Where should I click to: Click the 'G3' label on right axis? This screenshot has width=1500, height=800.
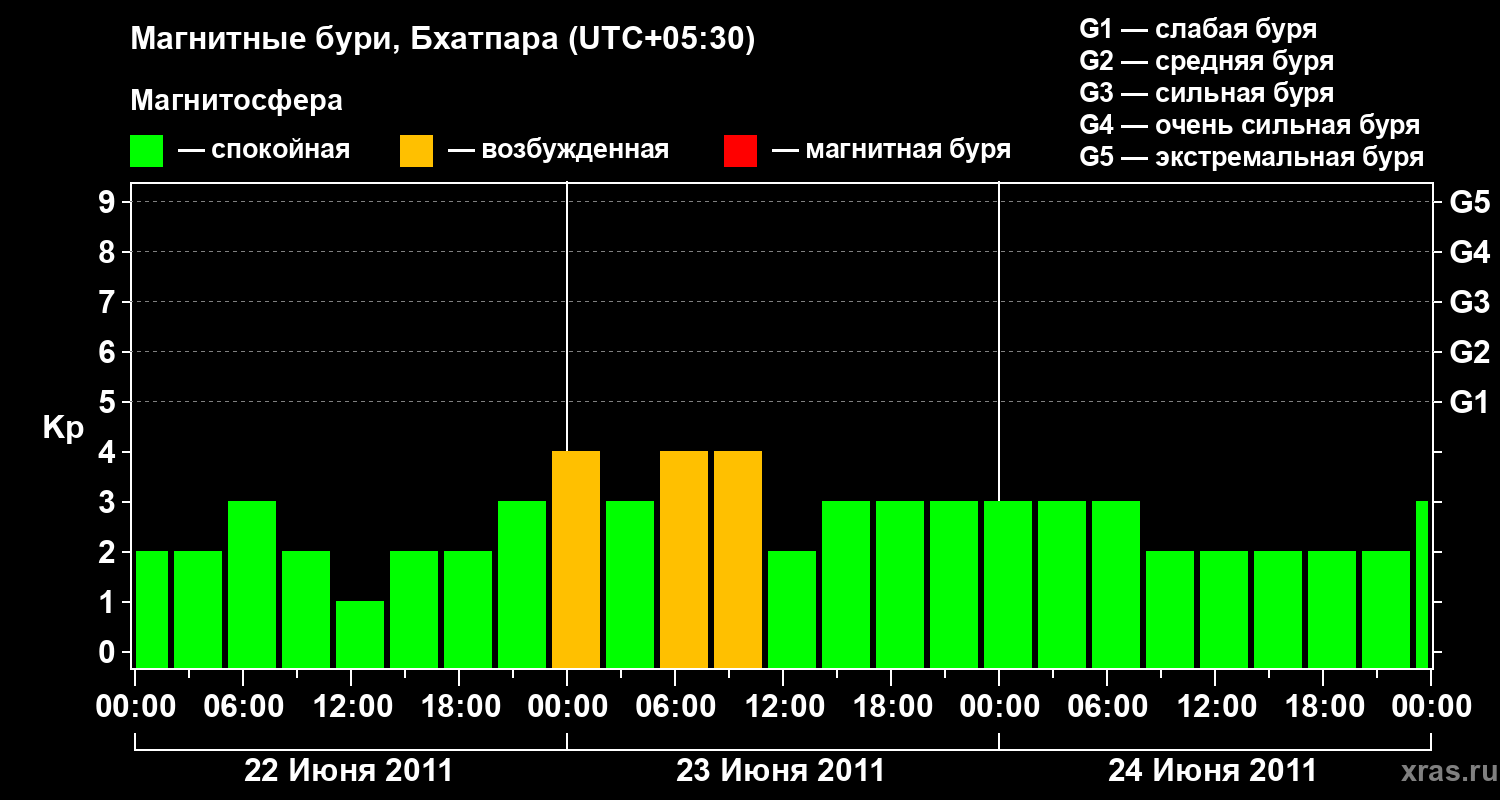(1469, 302)
